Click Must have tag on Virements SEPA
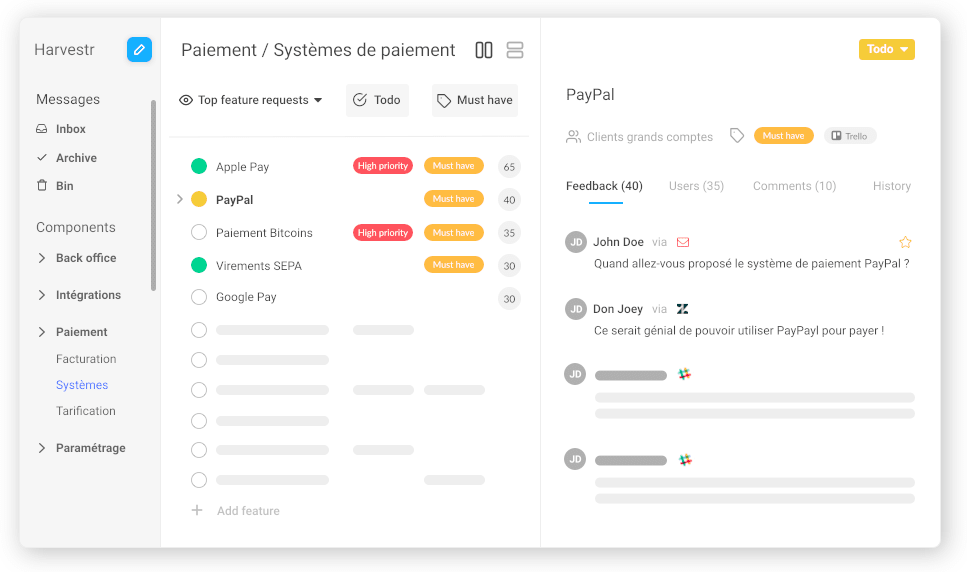This screenshot has height=572, width=967. pyautogui.click(x=453, y=264)
